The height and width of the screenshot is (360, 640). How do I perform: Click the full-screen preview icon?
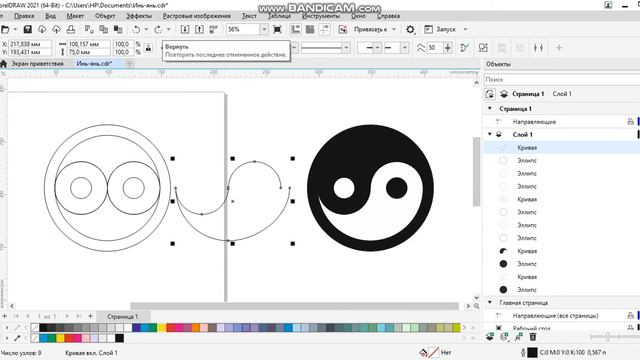tap(277, 29)
